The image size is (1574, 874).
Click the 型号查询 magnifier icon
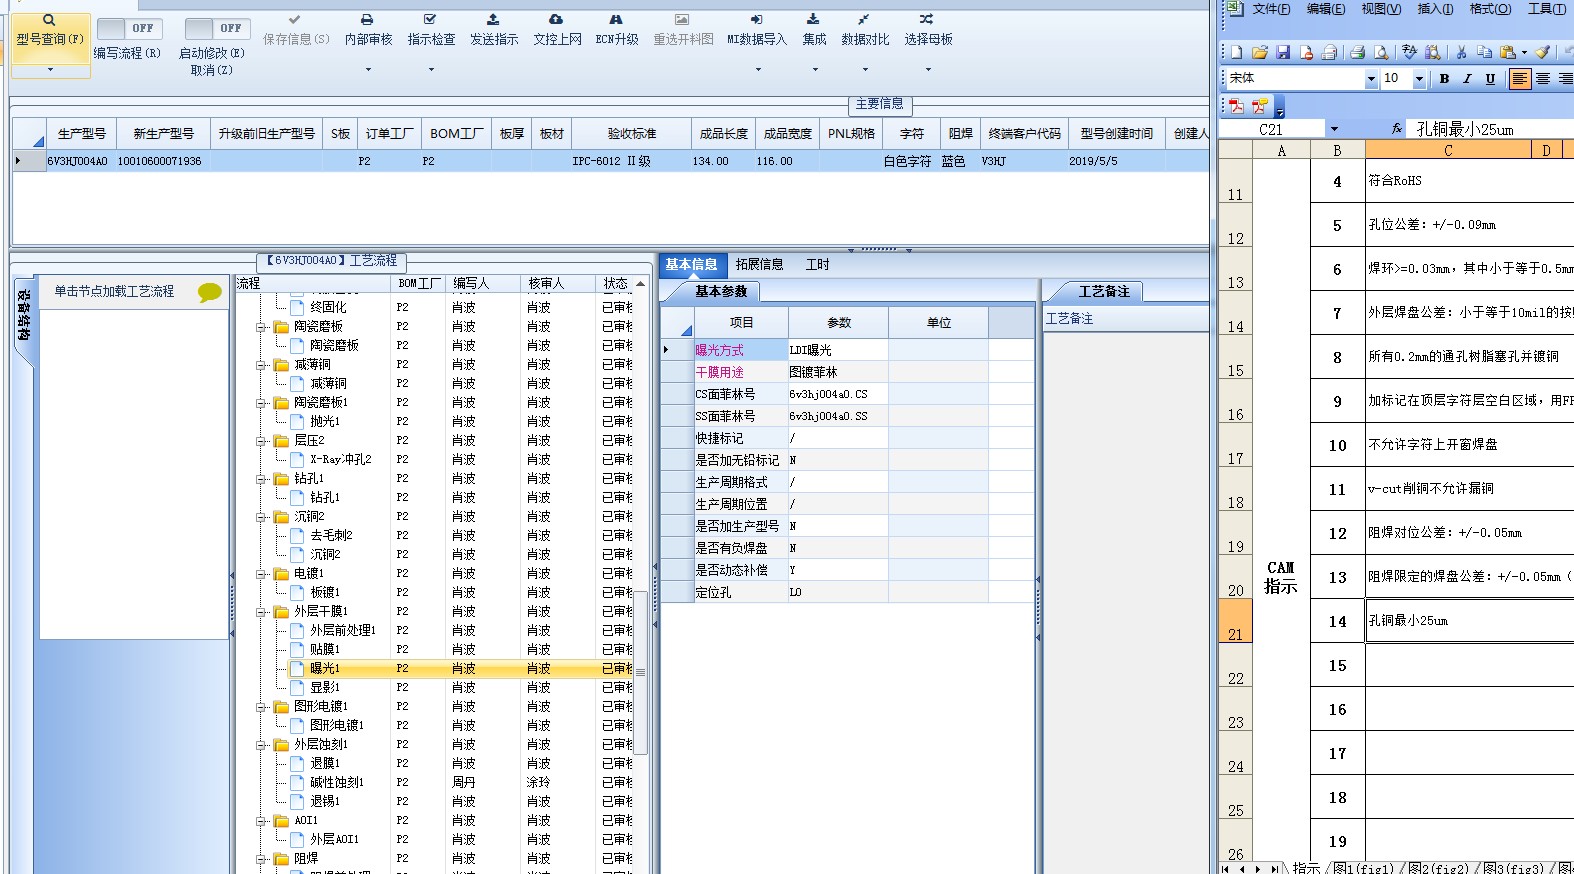pos(49,20)
